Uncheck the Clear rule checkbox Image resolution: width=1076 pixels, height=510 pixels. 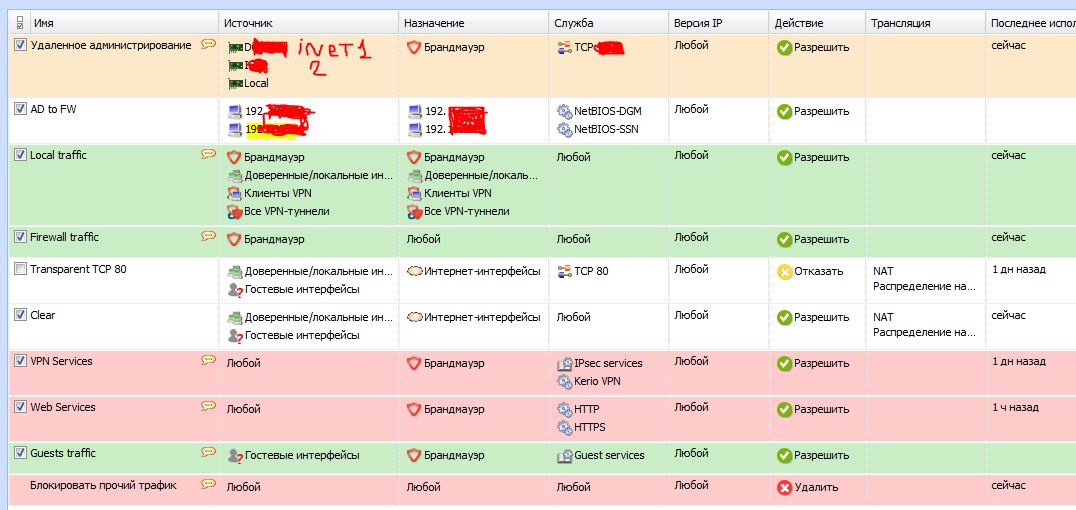(21, 315)
